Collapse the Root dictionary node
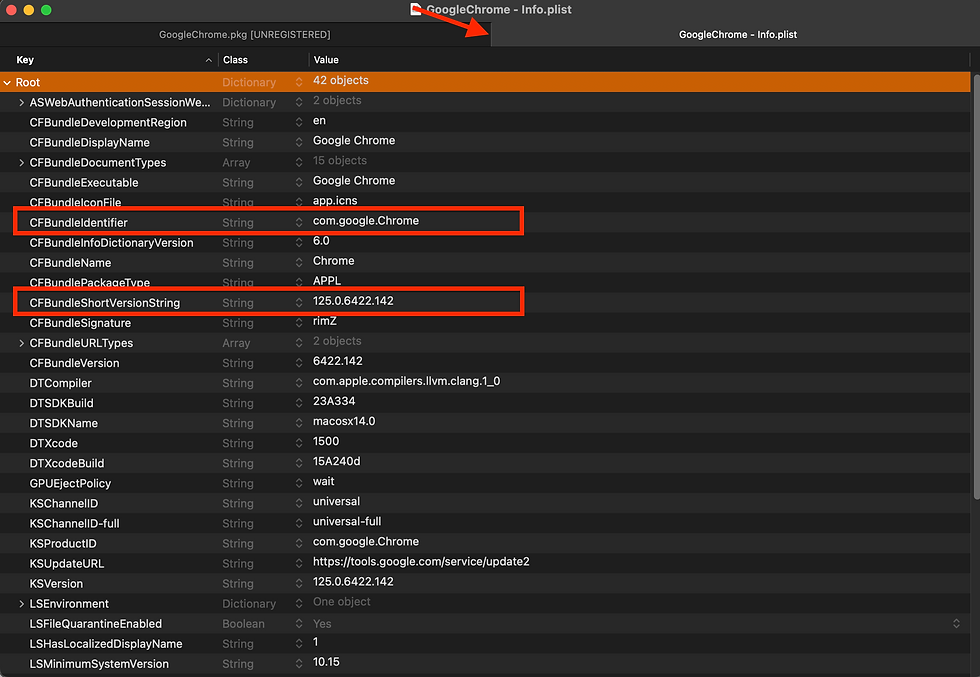 point(7,83)
